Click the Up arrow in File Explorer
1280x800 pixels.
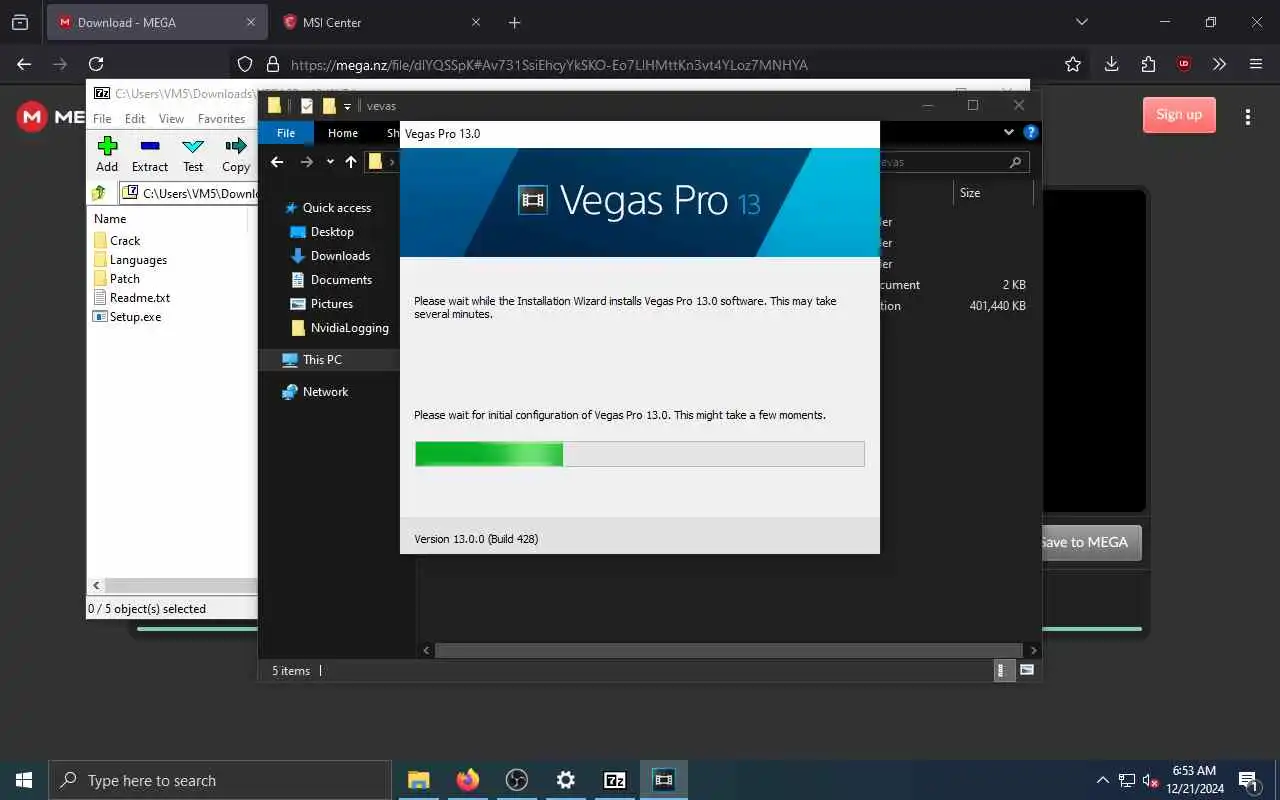tap(351, 162)
